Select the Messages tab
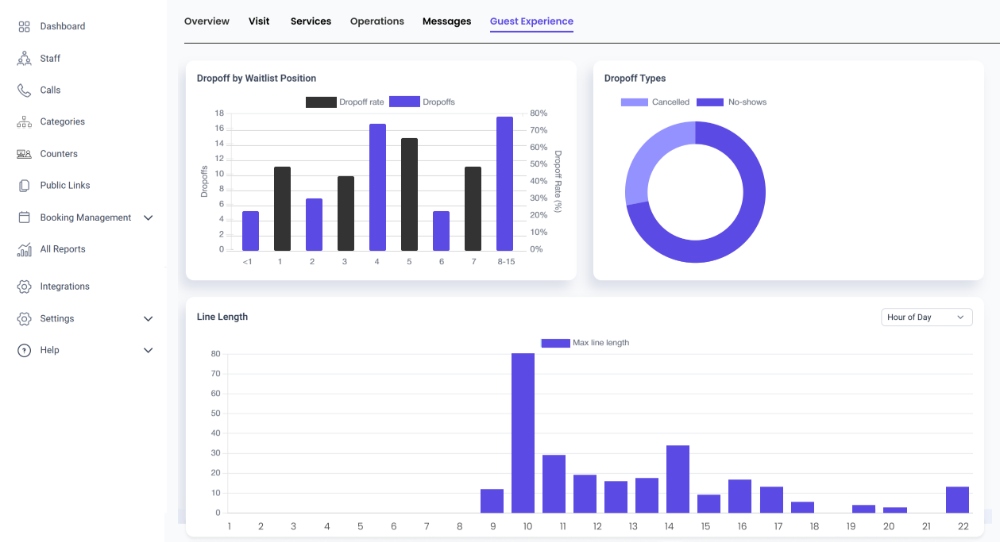This screenshot has height=542, width=1000. coord(446,21)
